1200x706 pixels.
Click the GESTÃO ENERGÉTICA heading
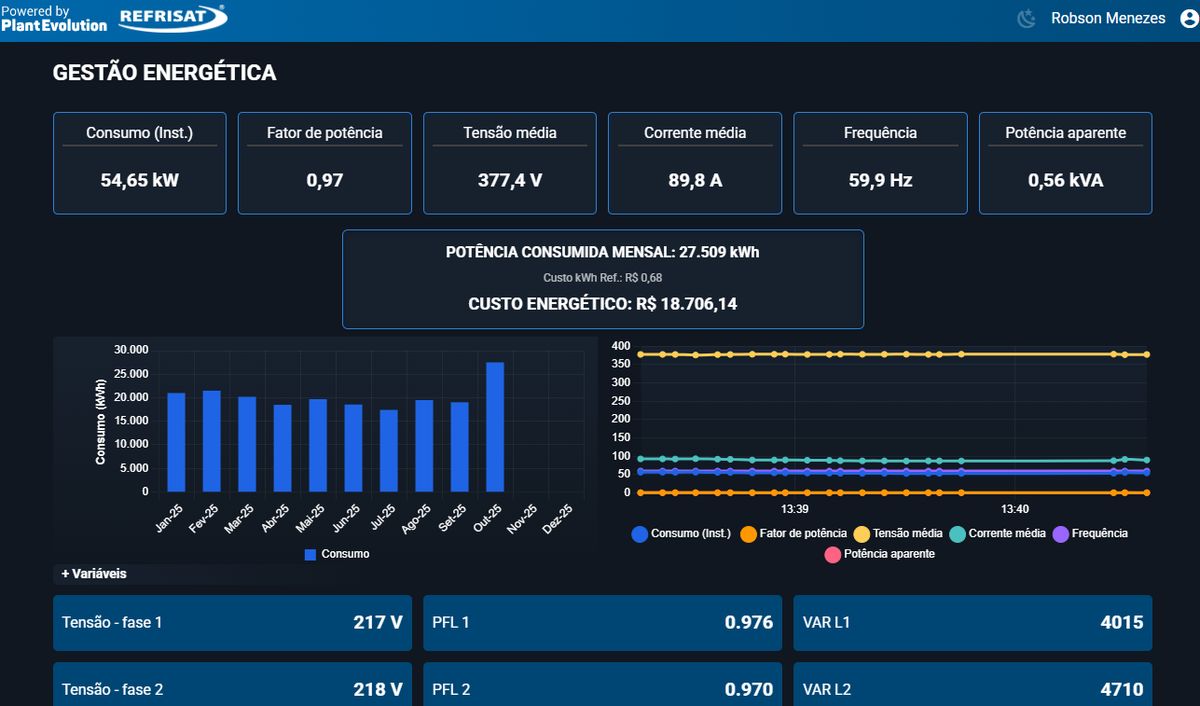[x=164, y=73]
